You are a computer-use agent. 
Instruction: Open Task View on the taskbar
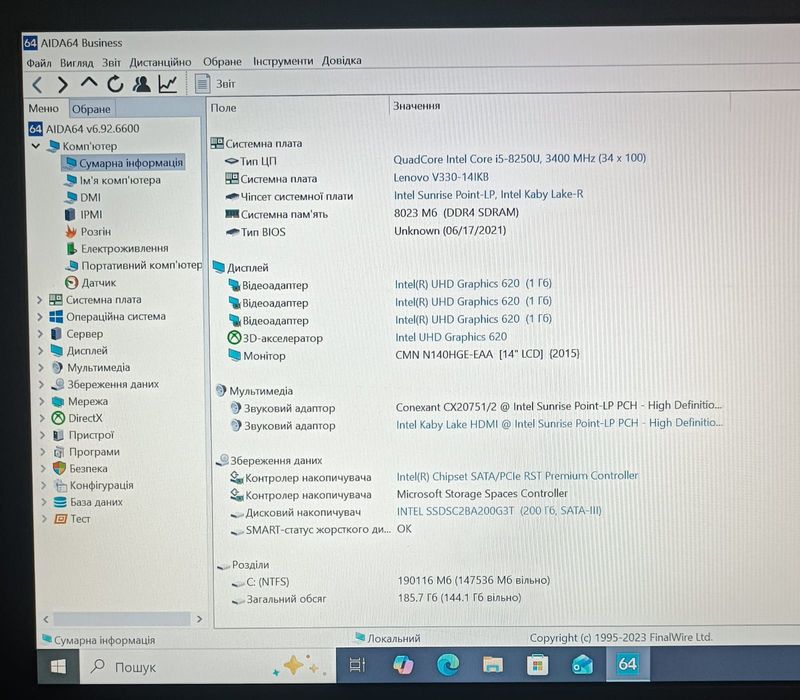pos(357,665)
